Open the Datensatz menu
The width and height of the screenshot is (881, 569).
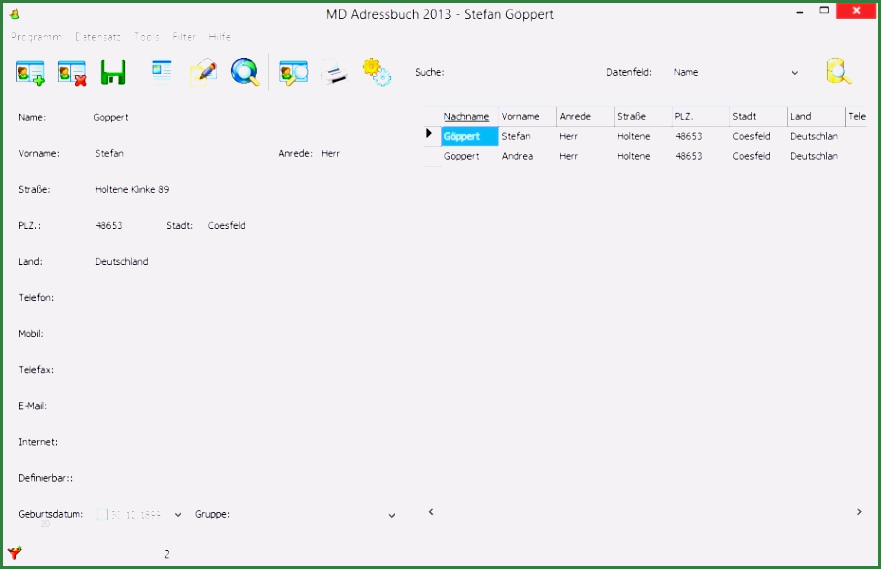(98, 37)
